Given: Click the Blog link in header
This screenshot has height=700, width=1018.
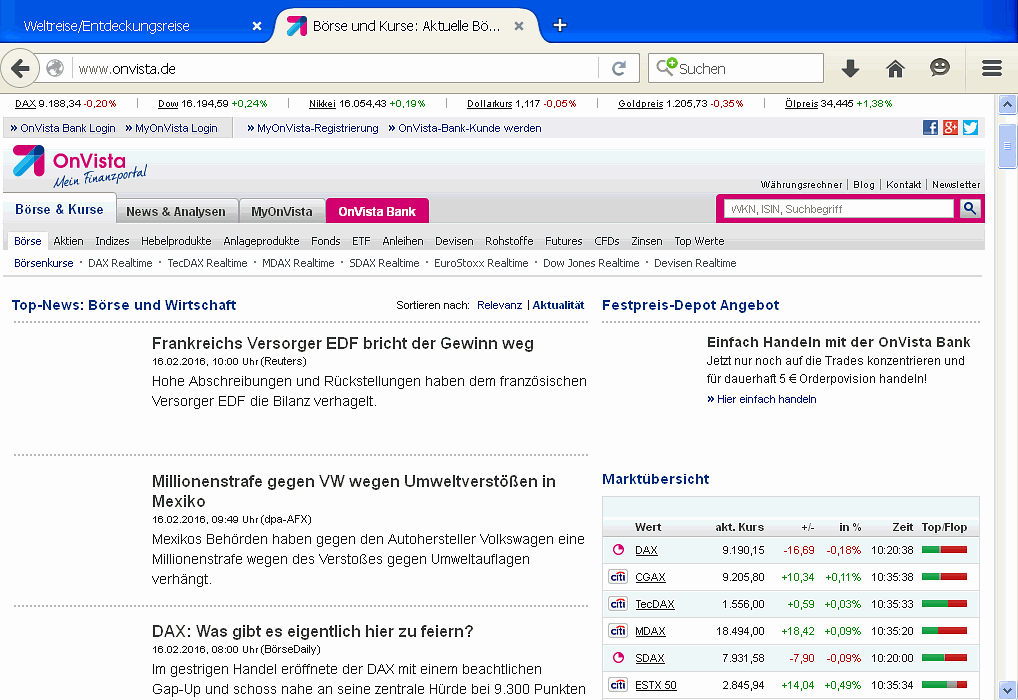Looking at the screenshot, I should point(863,184).
